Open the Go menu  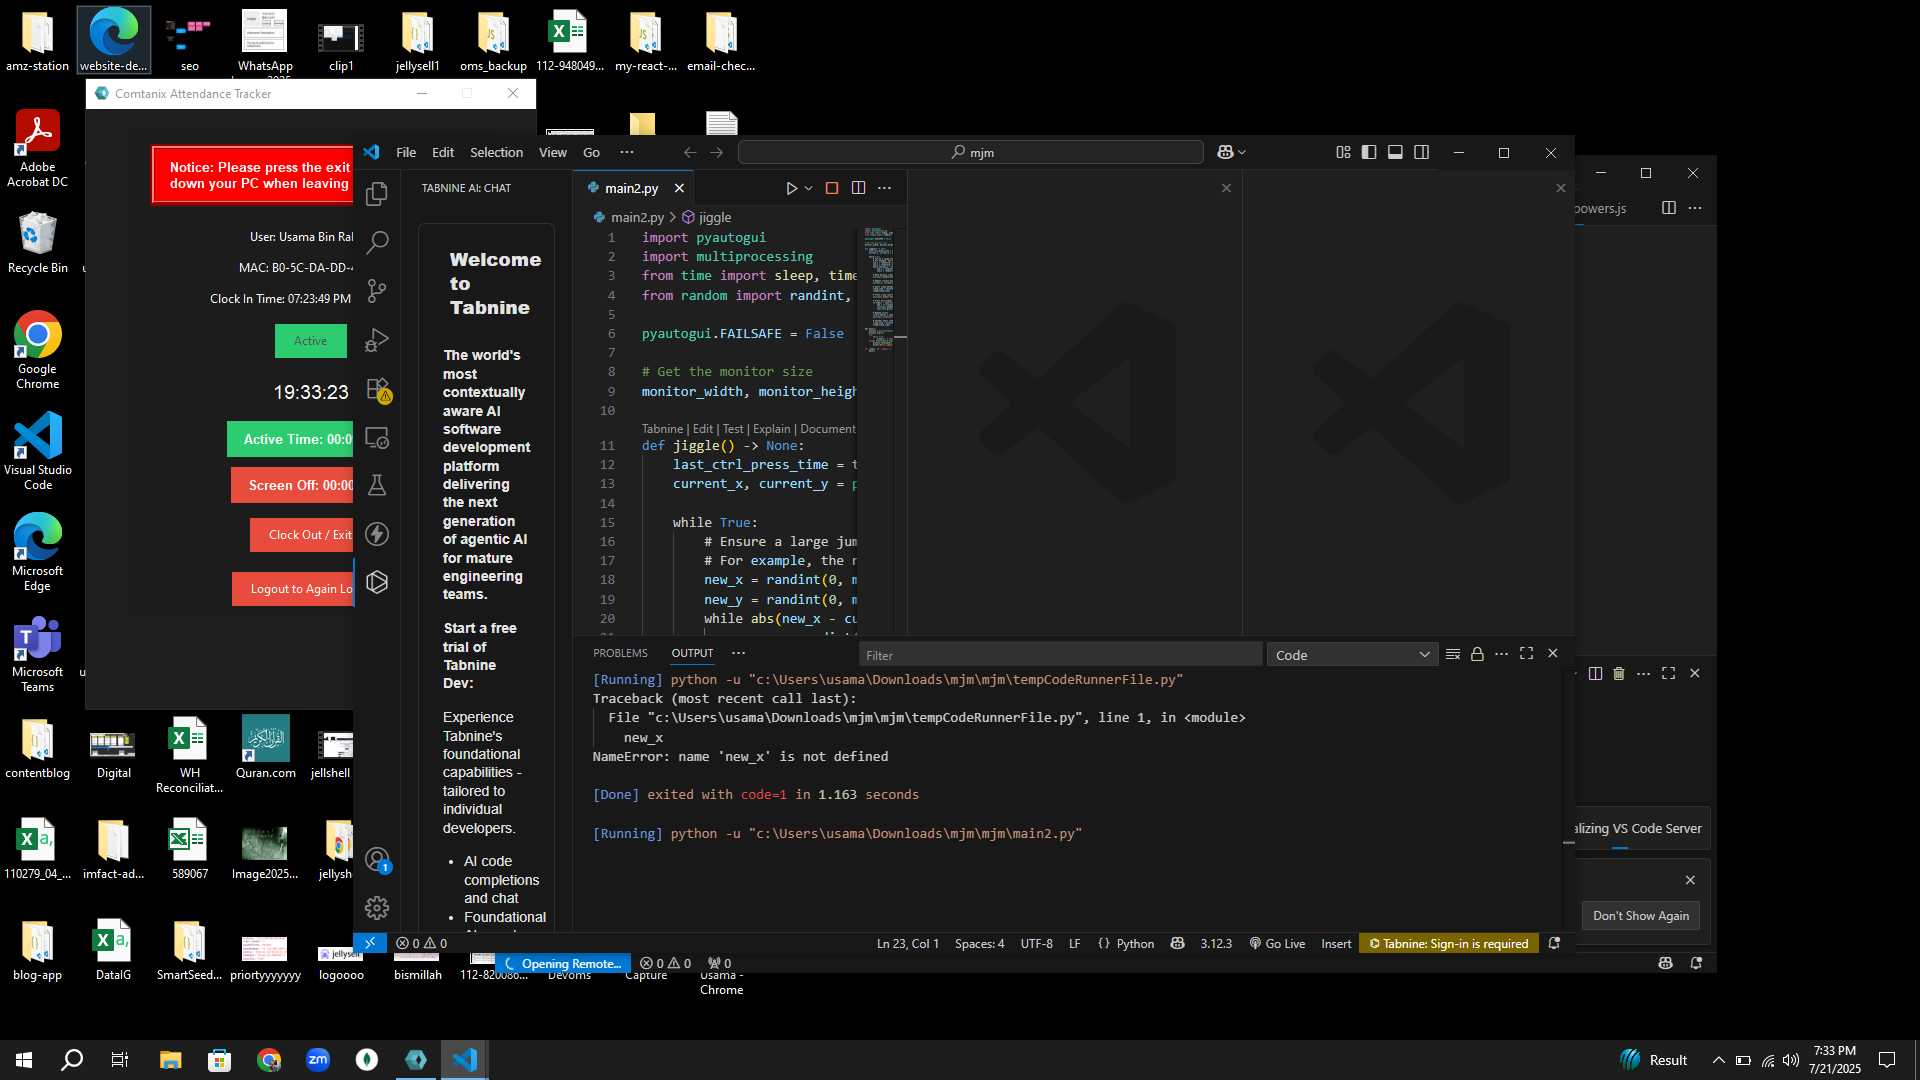(591, 152)
